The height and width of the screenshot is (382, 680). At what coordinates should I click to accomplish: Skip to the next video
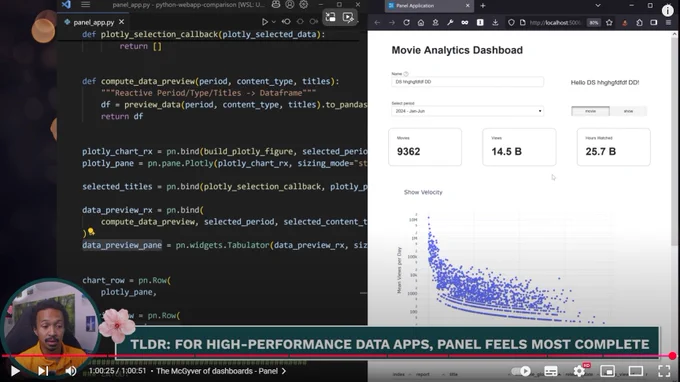(x=43, y=371)
